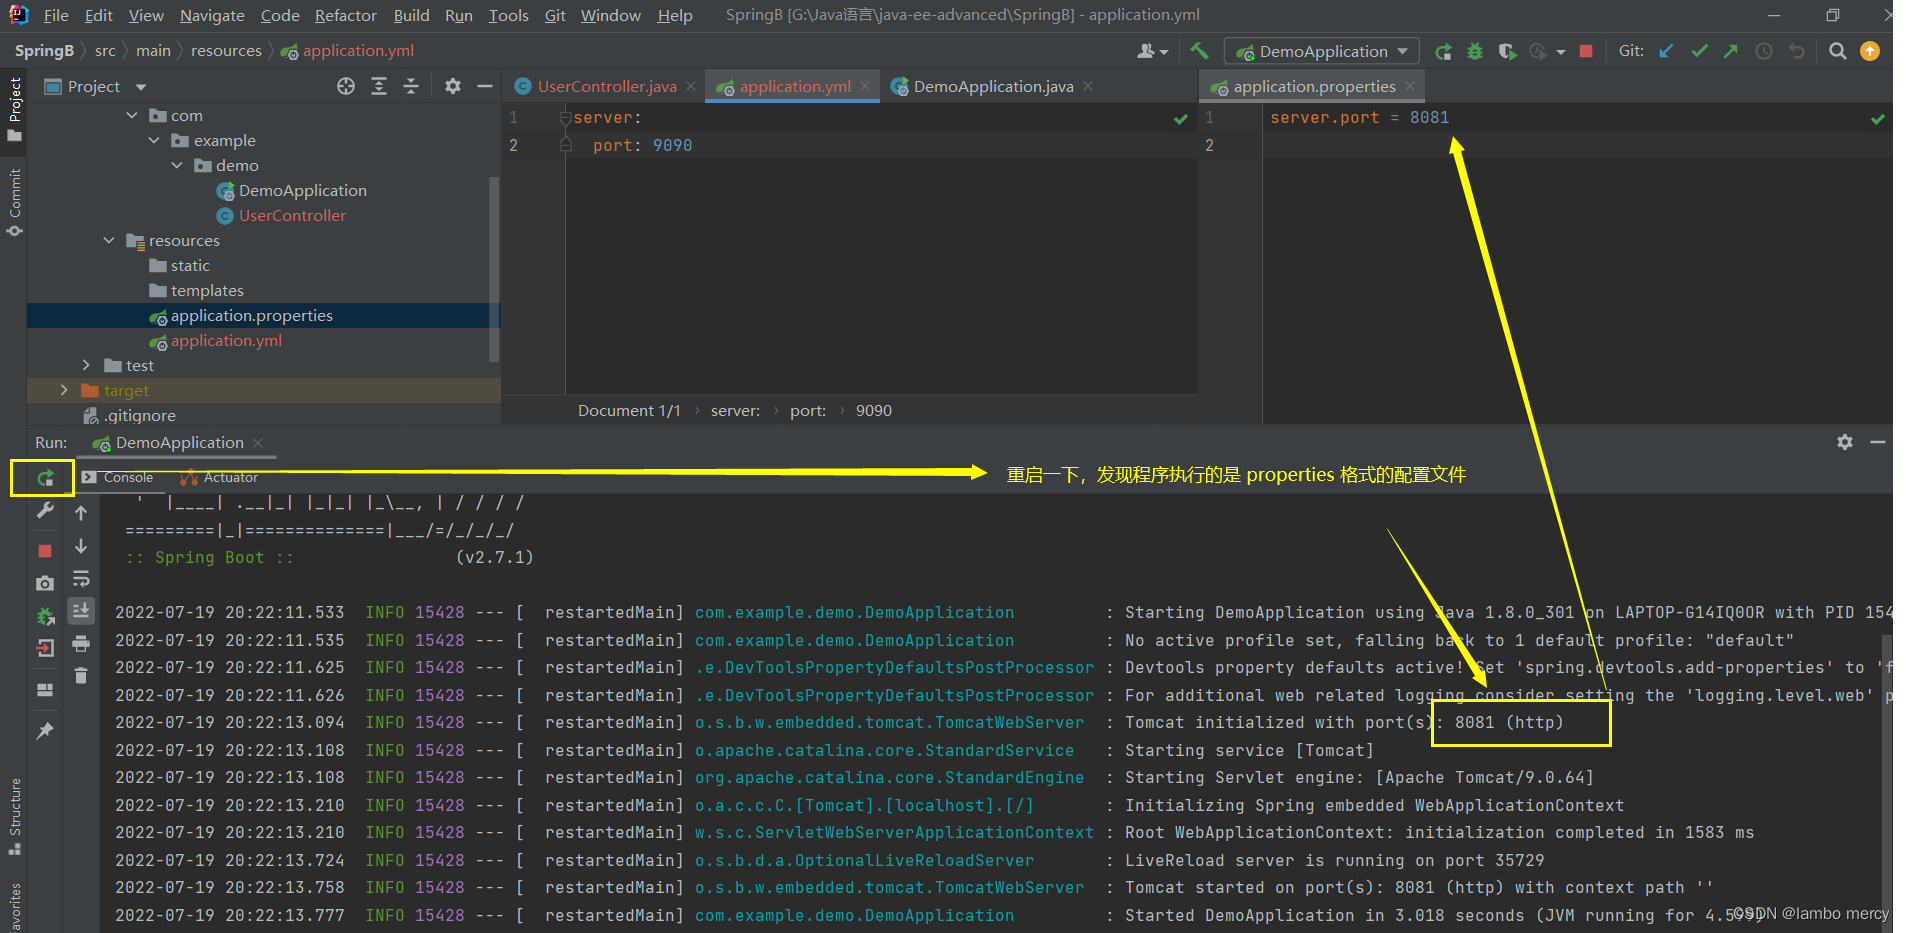The width and height of the screenshot is (1906, 933).
Task: Open the Refactor menu
Action: [345, 15]
